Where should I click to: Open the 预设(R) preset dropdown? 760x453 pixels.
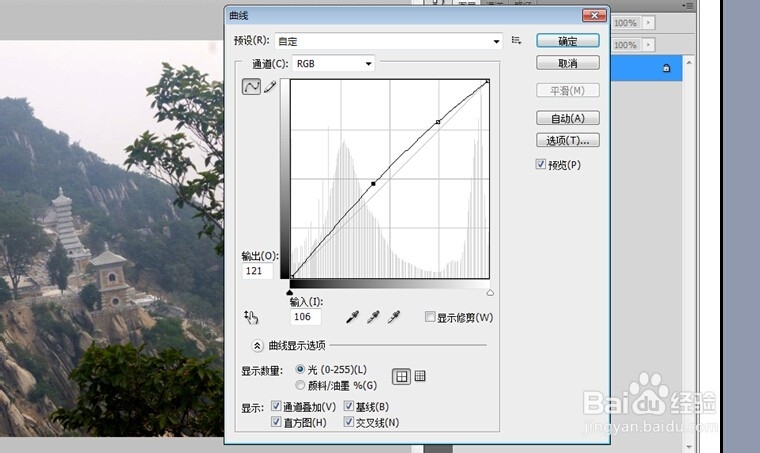click(x=389, y=41)
